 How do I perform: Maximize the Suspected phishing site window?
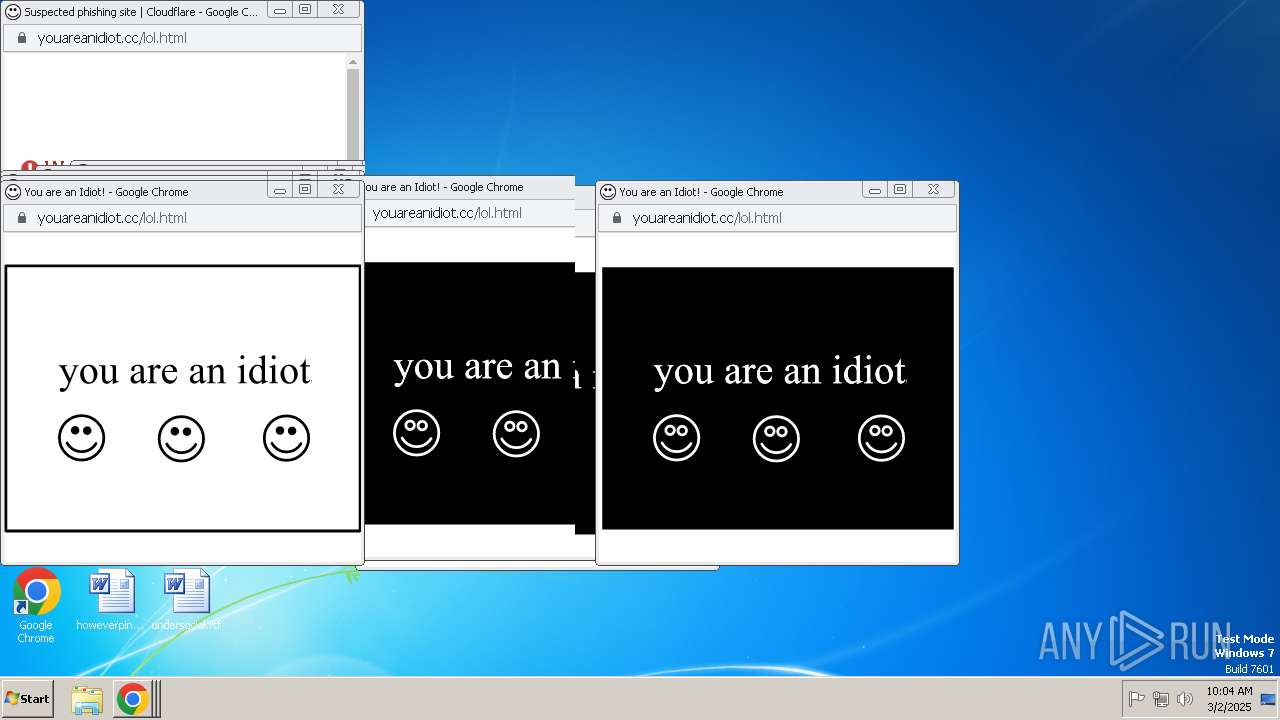[306, 10]
